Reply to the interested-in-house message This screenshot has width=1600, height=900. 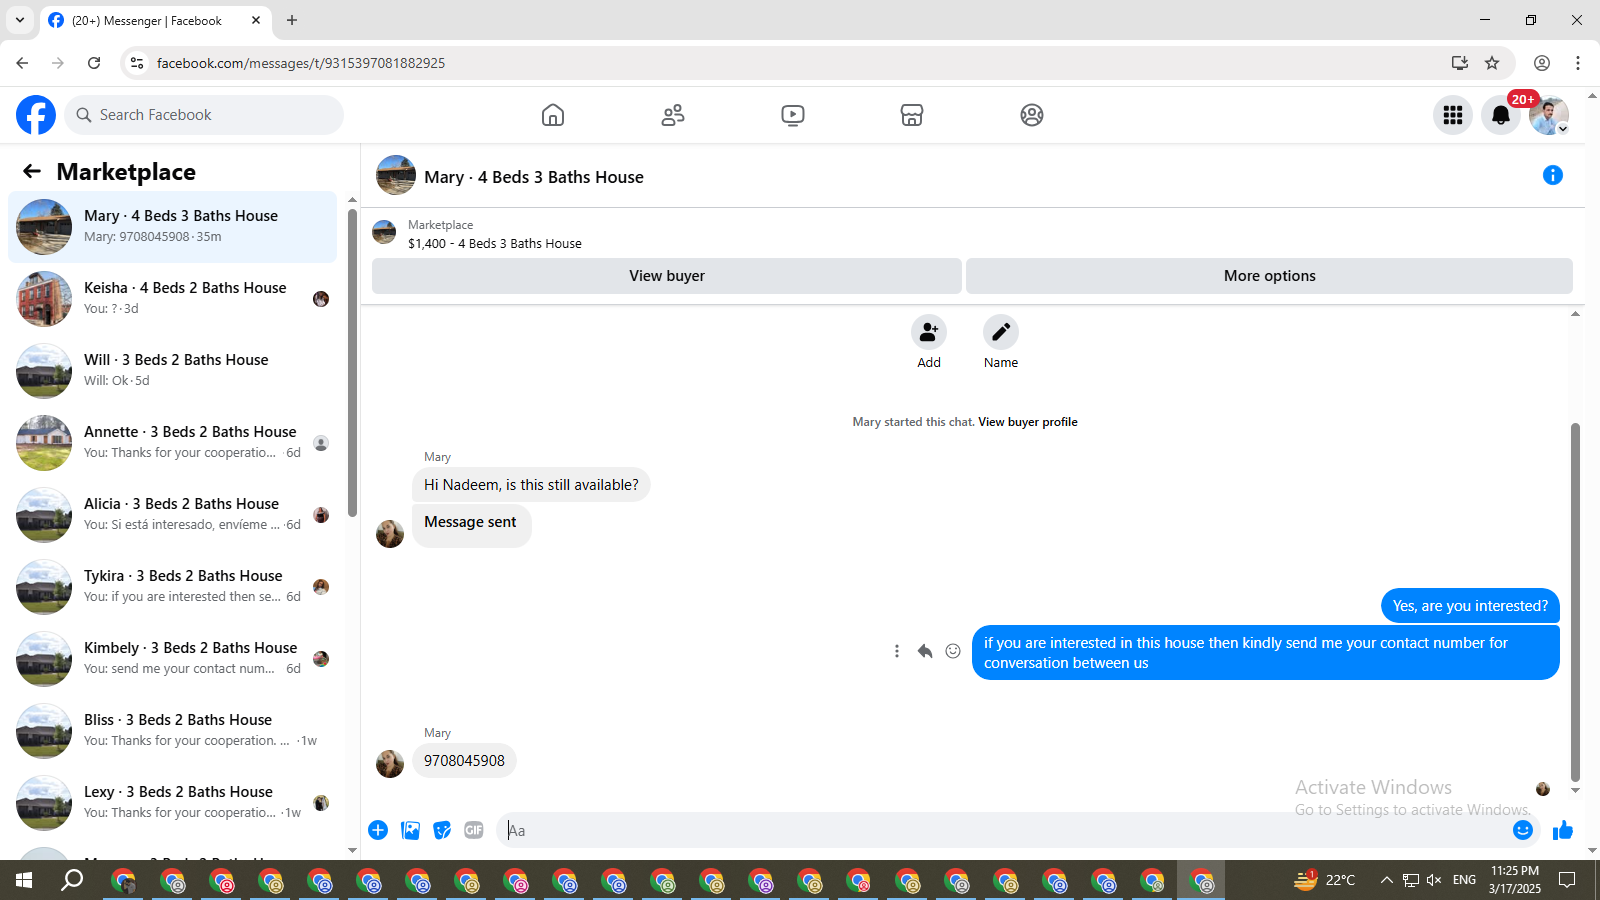click(x=925, y=651)
